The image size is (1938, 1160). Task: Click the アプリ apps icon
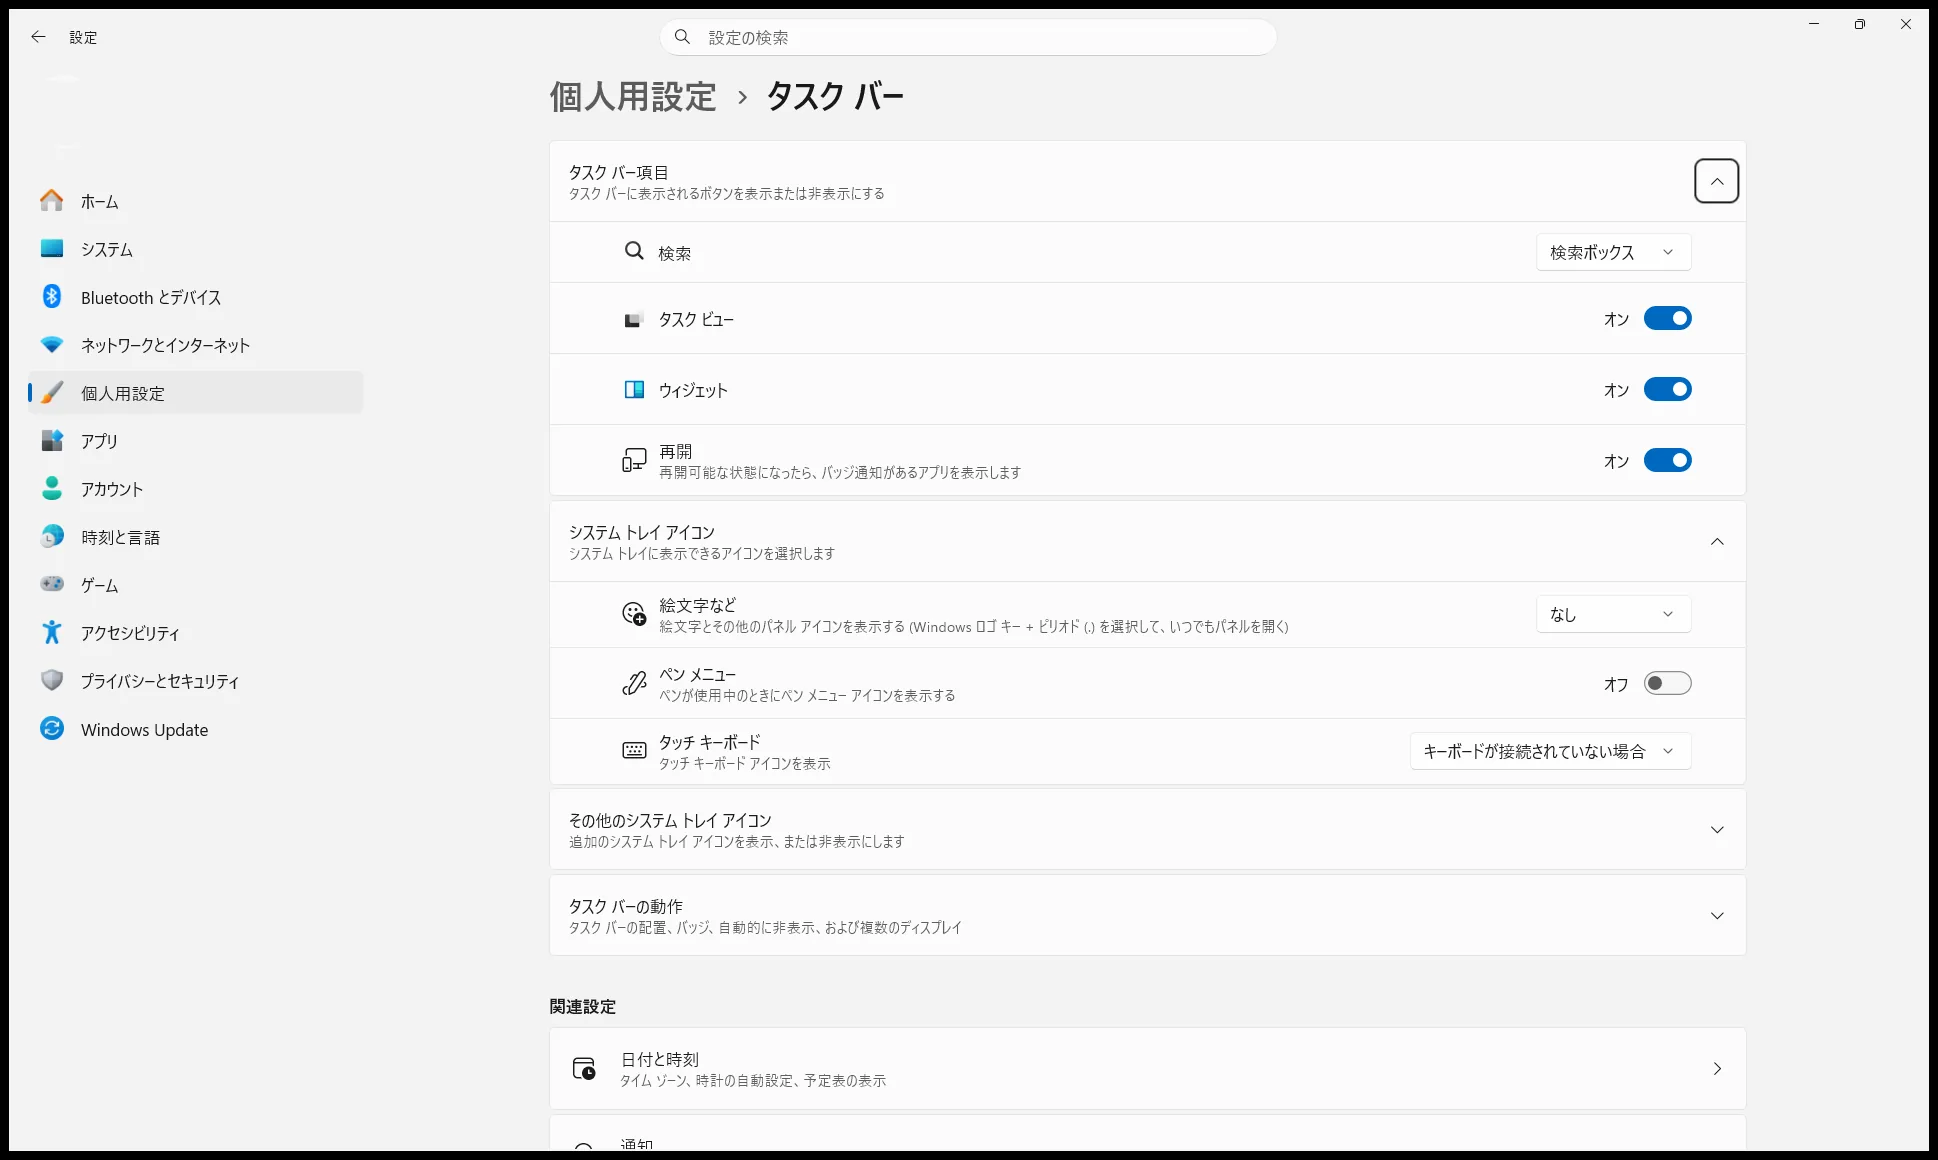(x=52, y=441)
